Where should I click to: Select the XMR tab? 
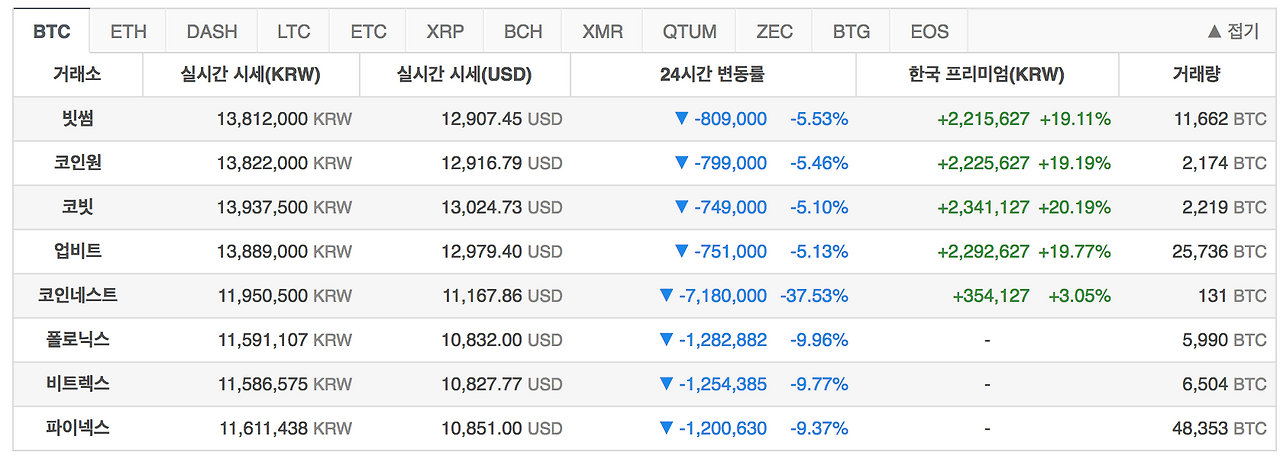tap(603, 31)
